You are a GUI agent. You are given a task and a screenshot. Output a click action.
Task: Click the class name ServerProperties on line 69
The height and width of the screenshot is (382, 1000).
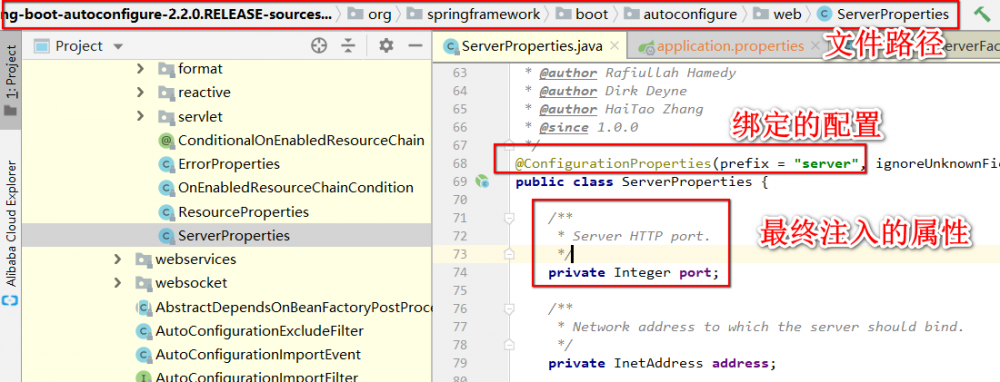coord(687,182)
